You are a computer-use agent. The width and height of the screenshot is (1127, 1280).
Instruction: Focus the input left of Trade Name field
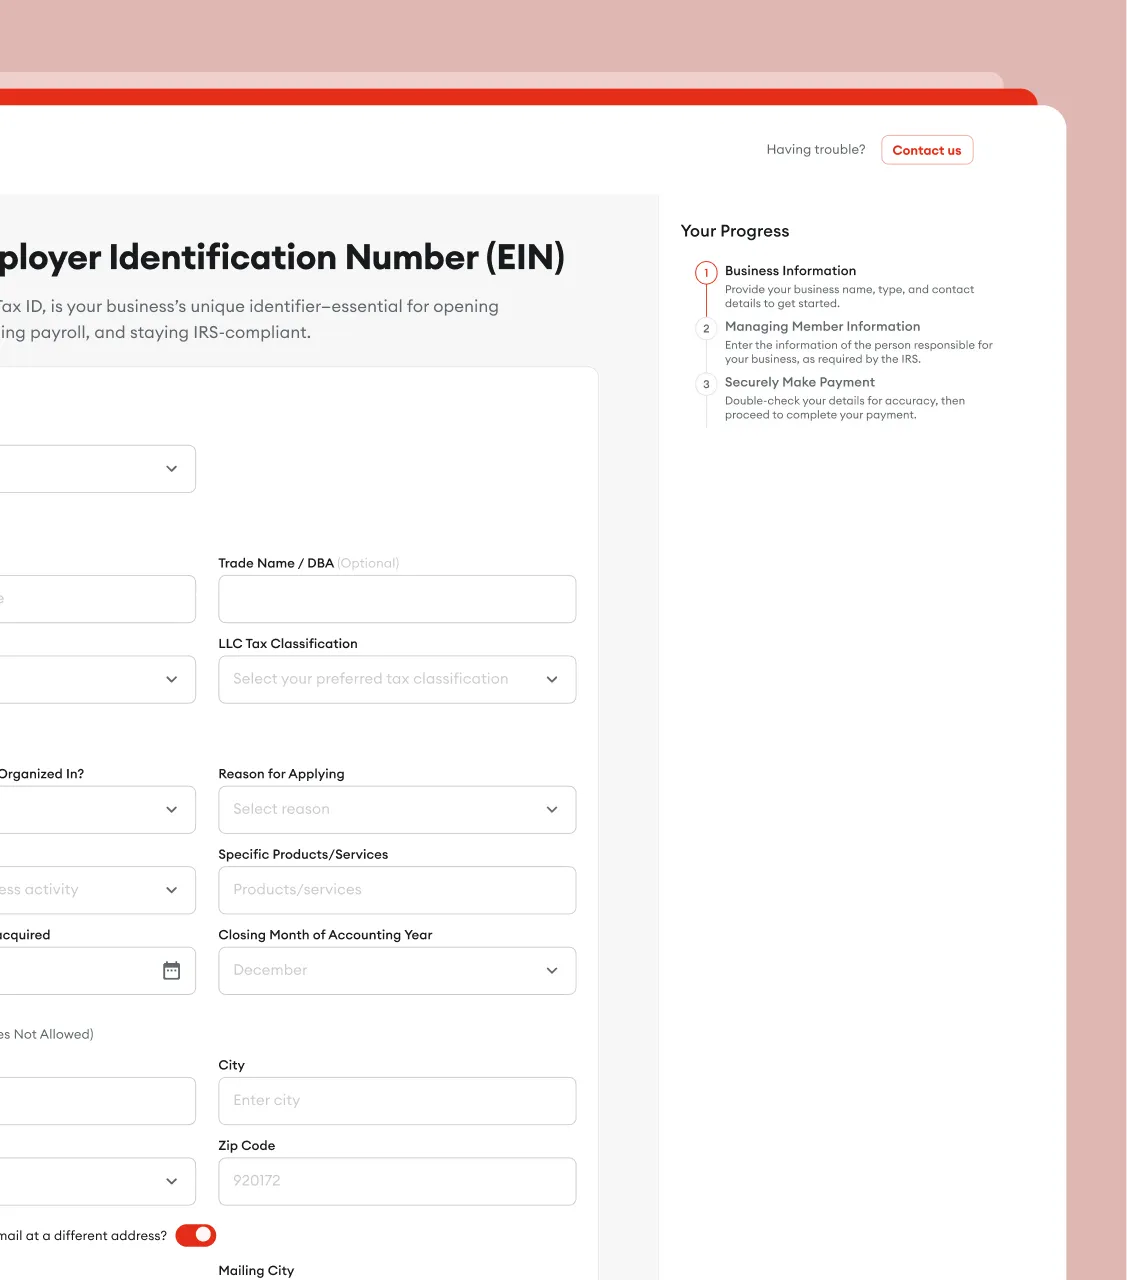(97, 599)
